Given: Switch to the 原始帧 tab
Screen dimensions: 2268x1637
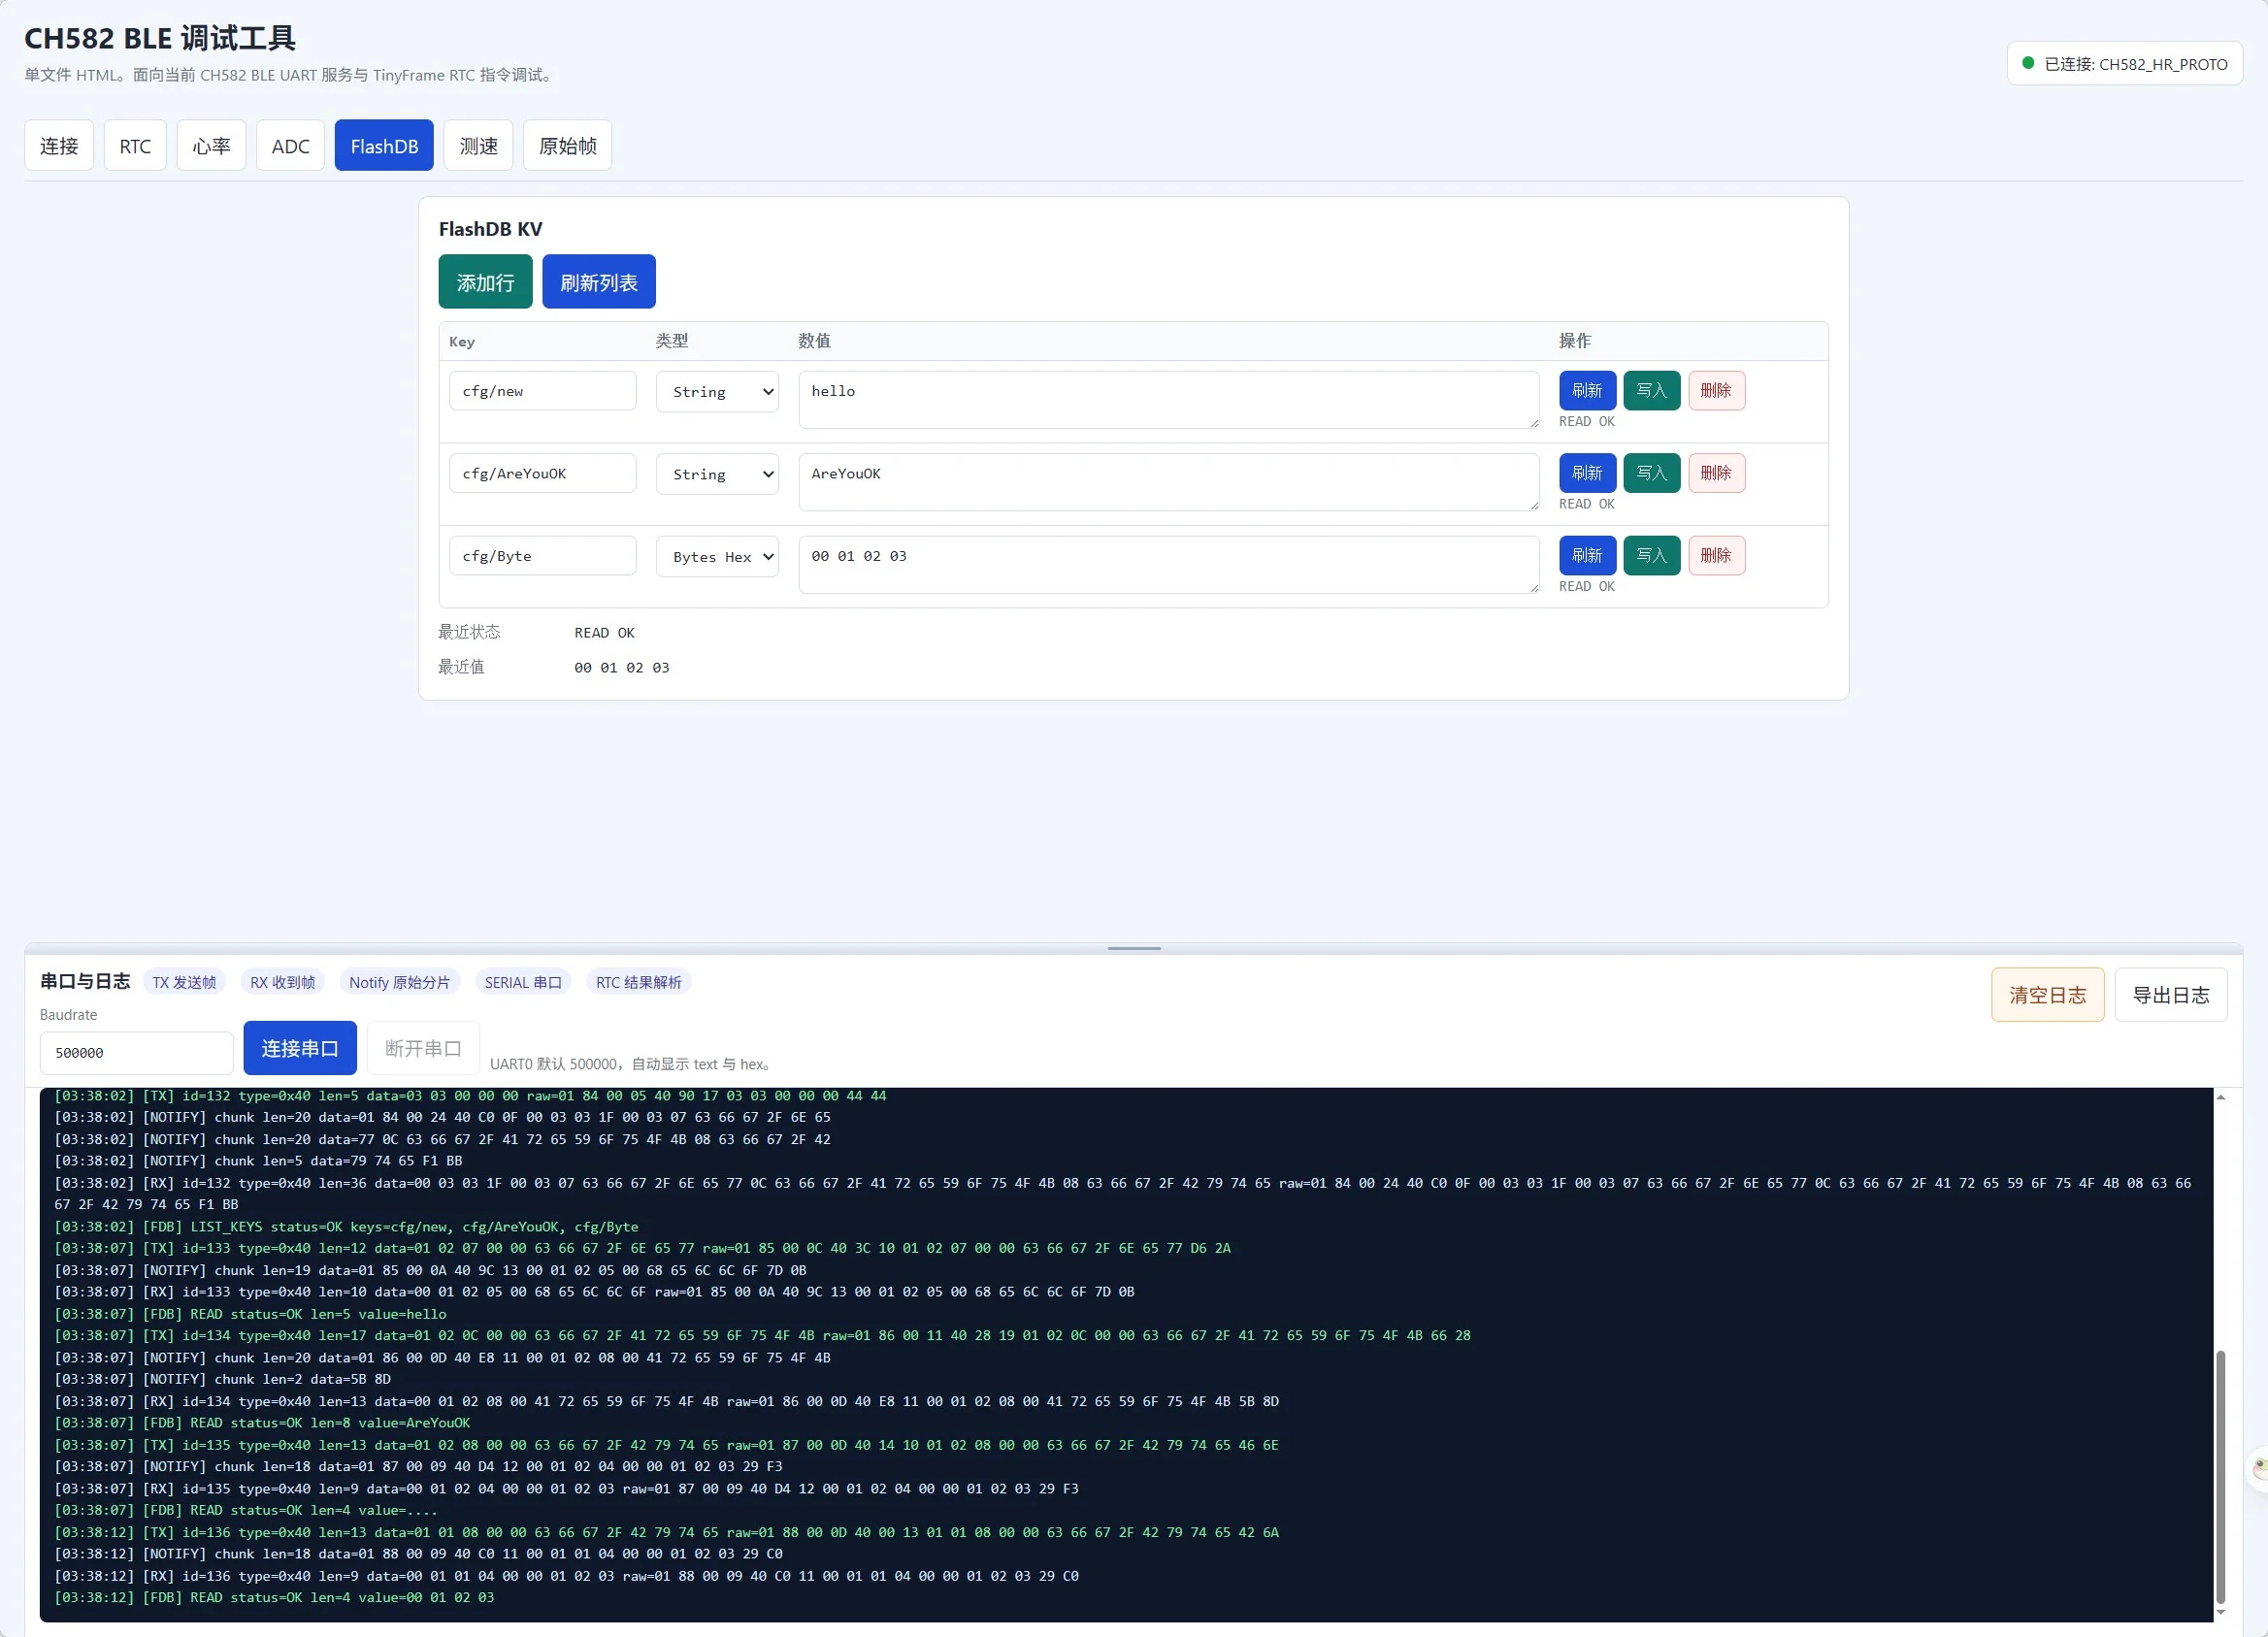Looking at the screenshot, I should tap(567, 146).
